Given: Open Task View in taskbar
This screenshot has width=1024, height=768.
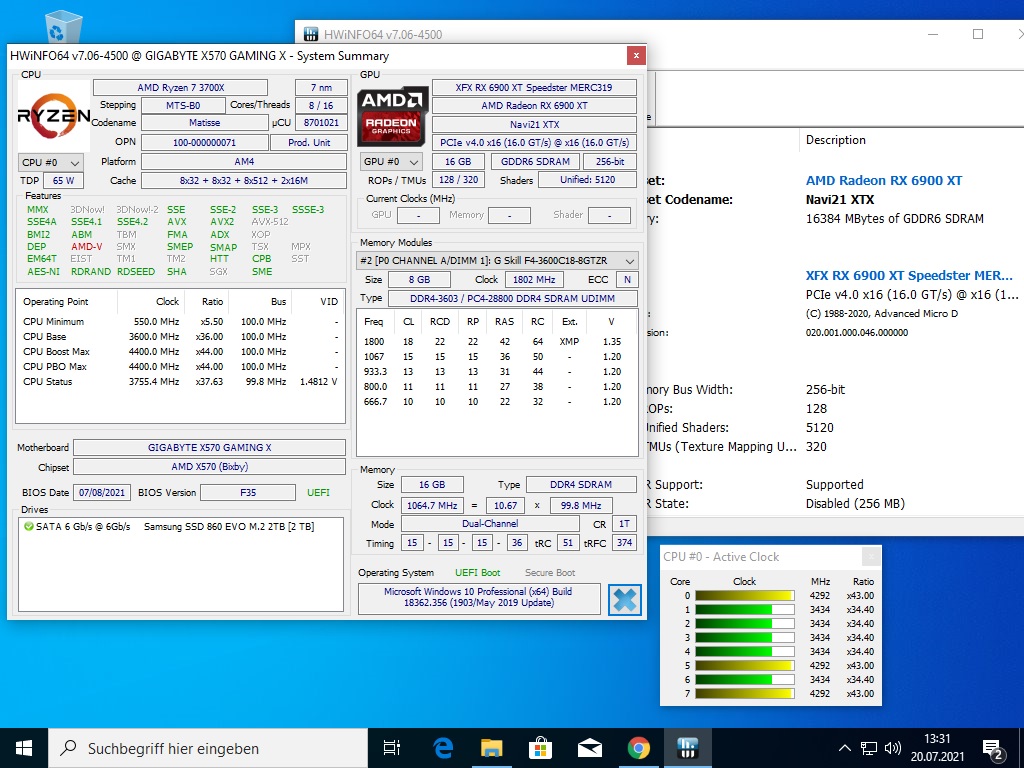Looking at the screenshot, I should click(x=392, y=748).
